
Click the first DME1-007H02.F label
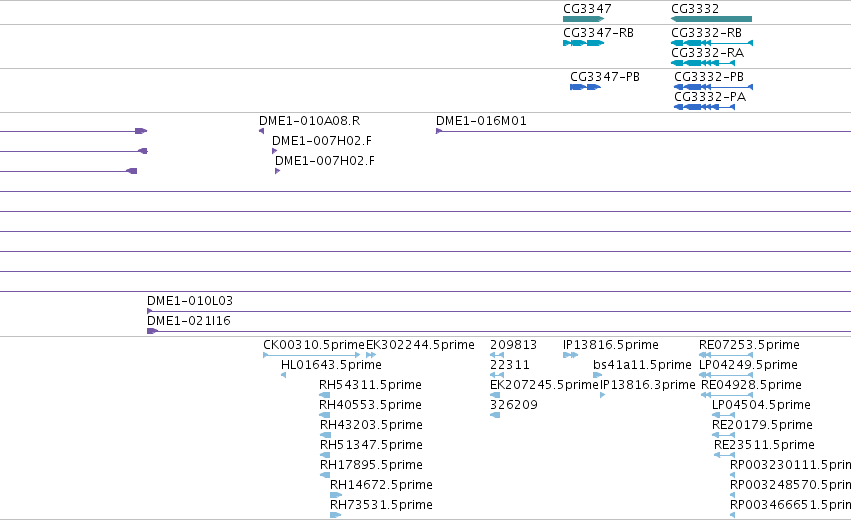tap(322, 141)
